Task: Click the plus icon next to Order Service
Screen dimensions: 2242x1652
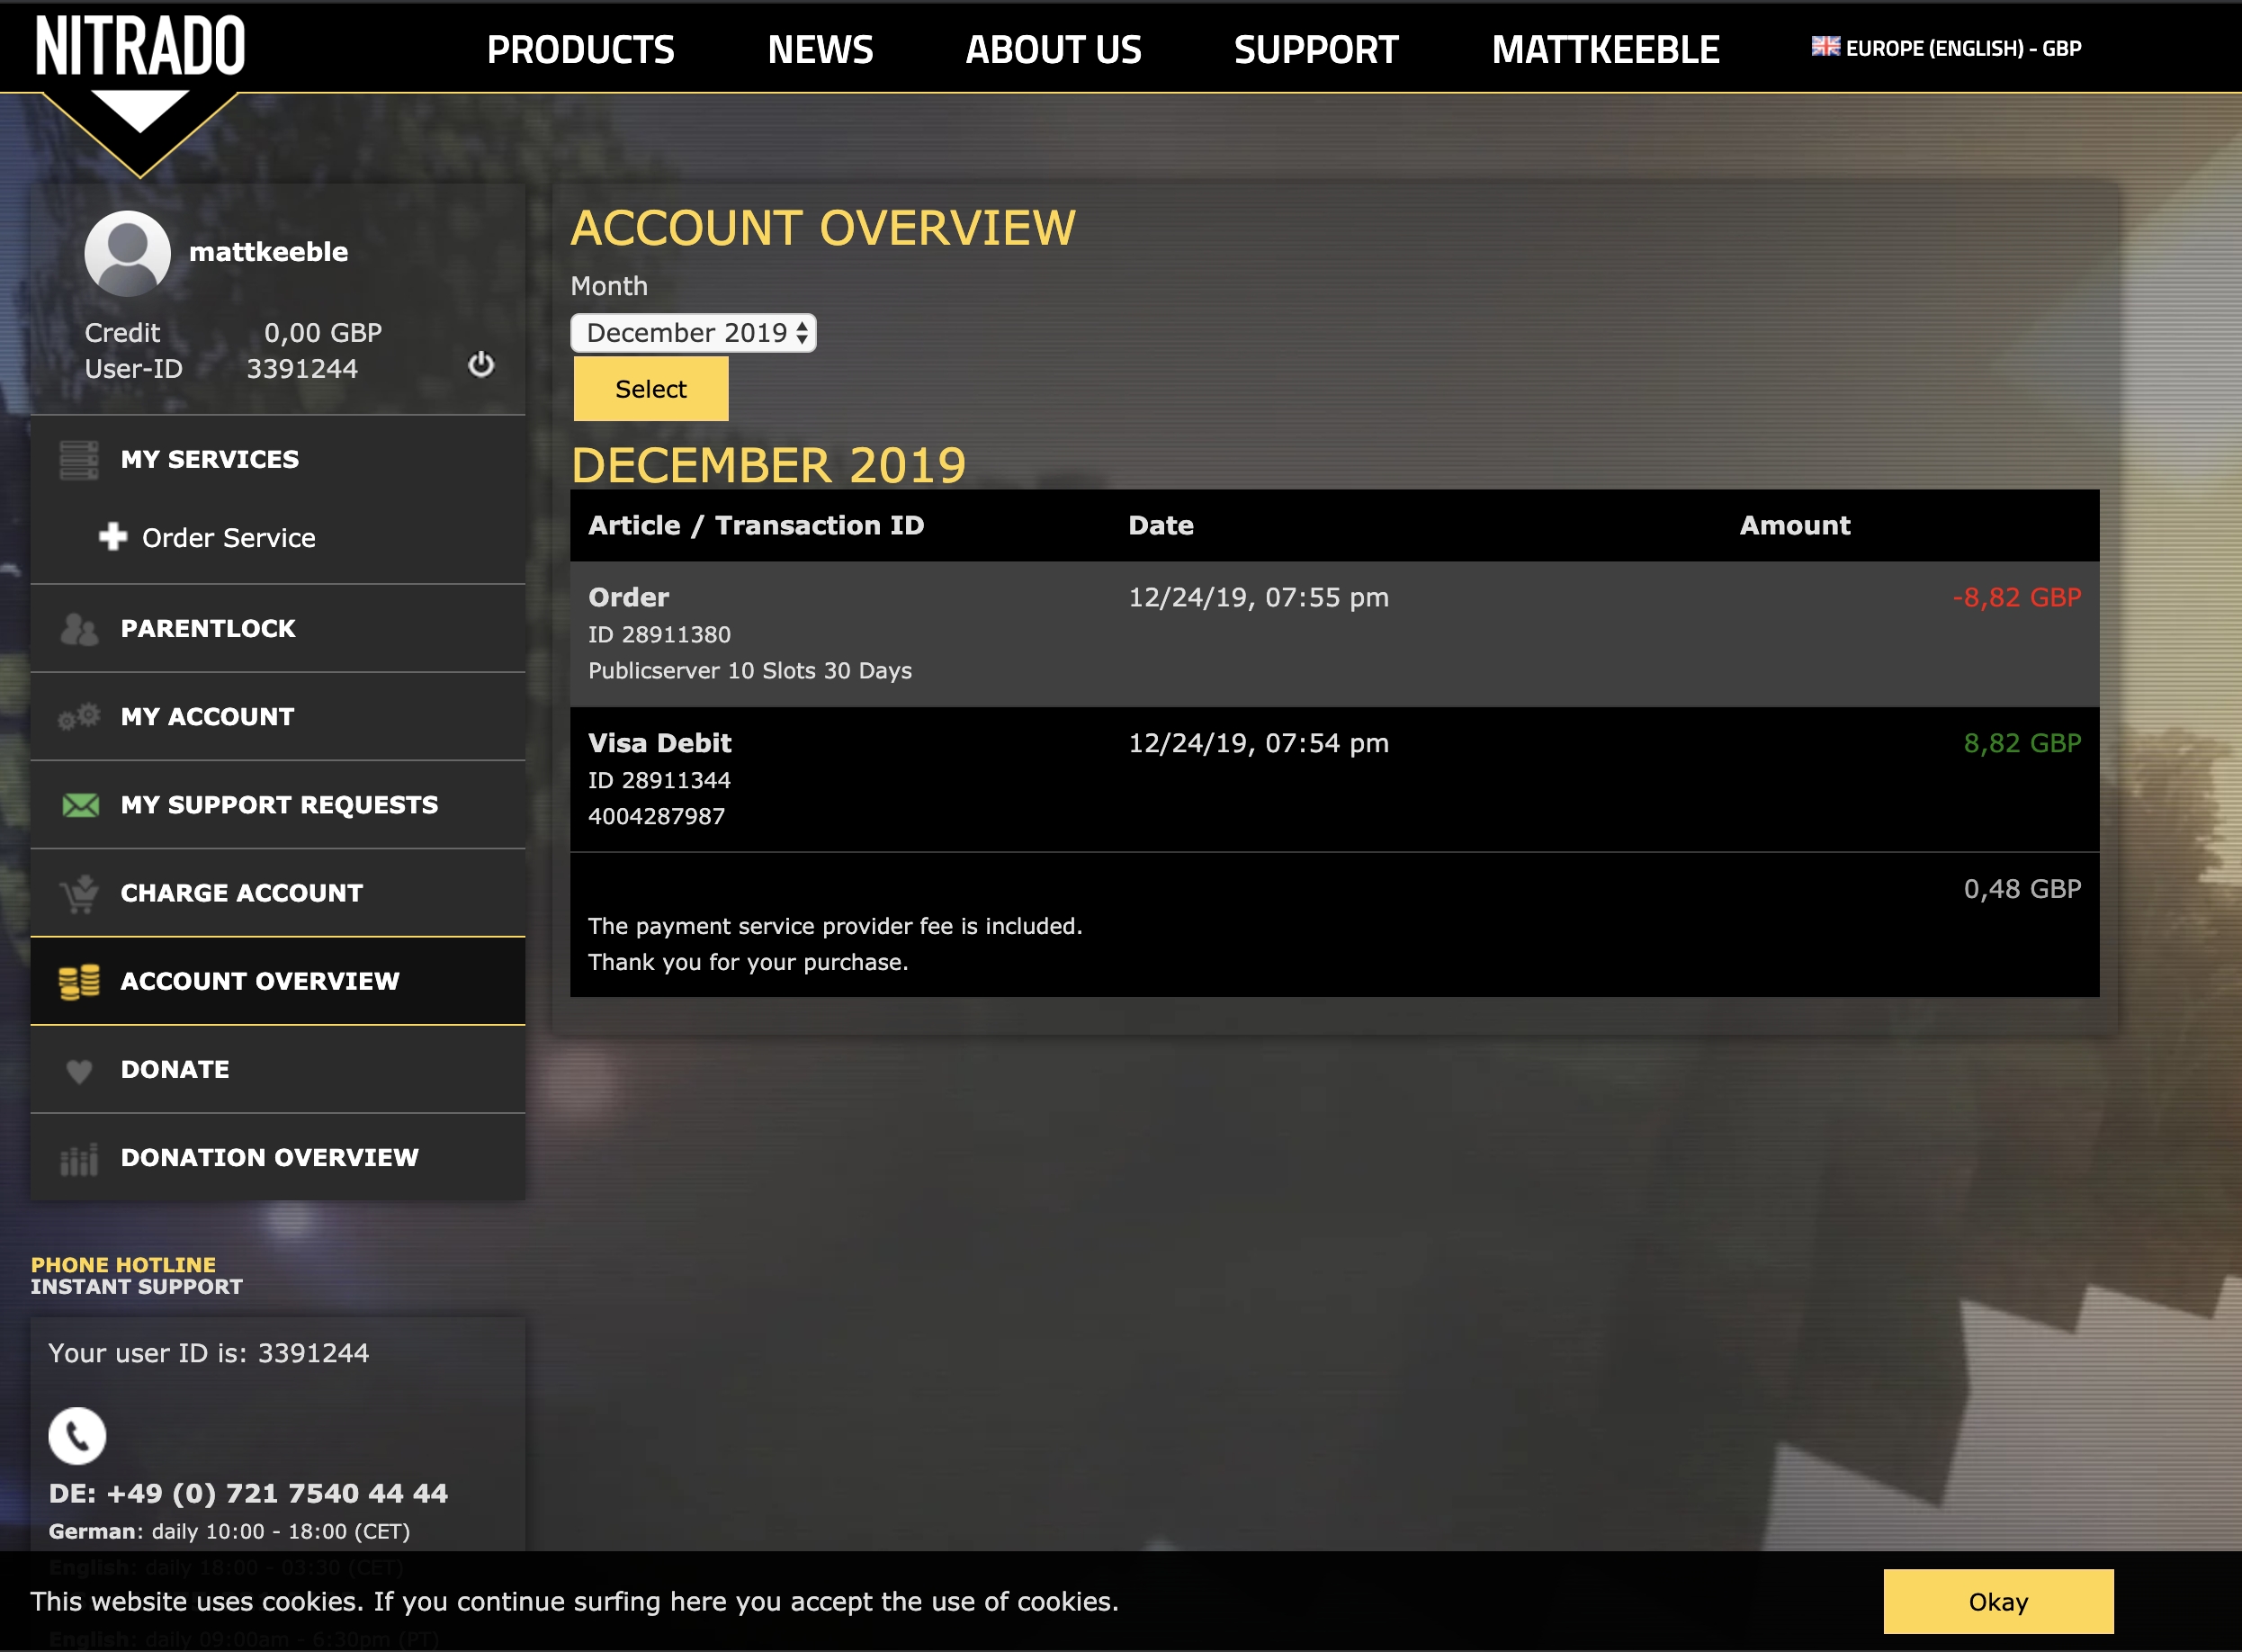Action: tap(112, 537)
